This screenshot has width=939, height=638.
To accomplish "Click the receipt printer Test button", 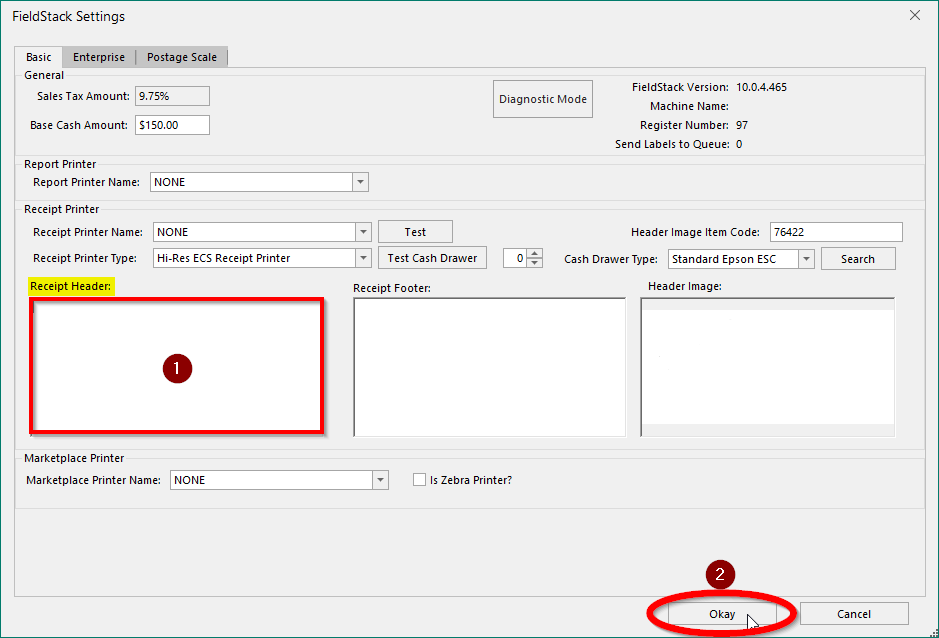I will [x=415, y=232].
